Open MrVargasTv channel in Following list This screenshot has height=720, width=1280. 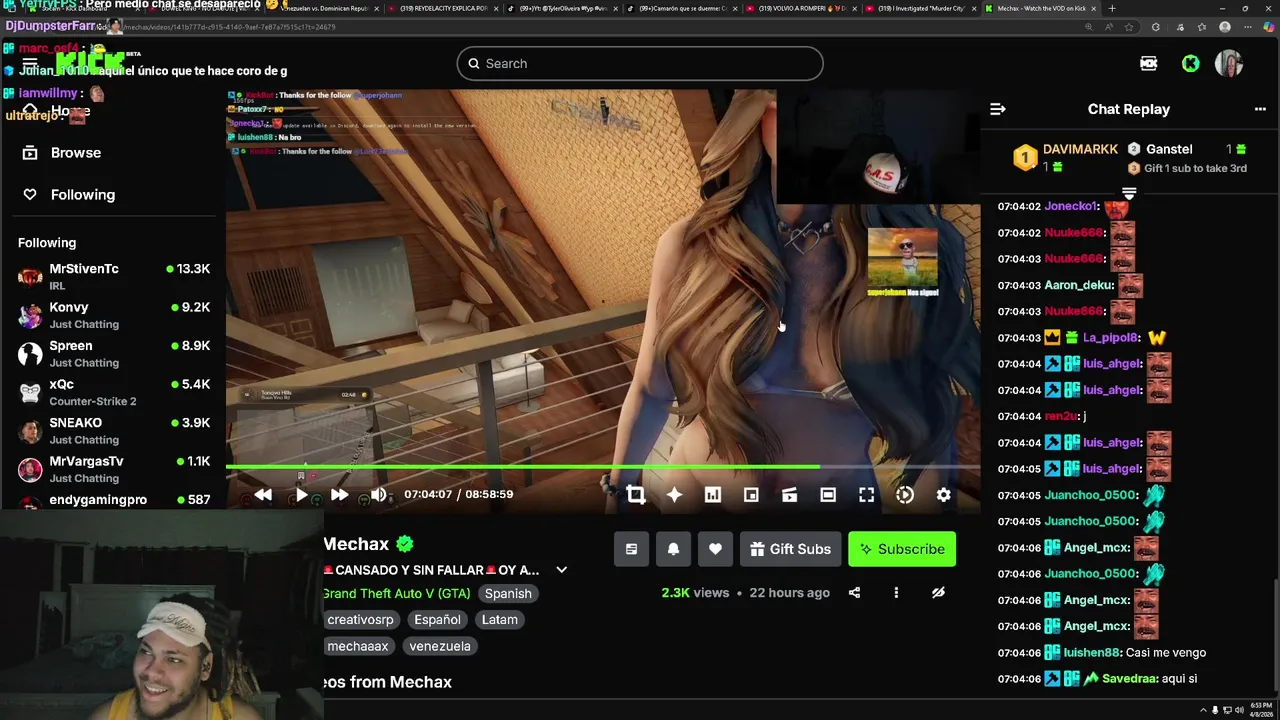pos(113,469)
